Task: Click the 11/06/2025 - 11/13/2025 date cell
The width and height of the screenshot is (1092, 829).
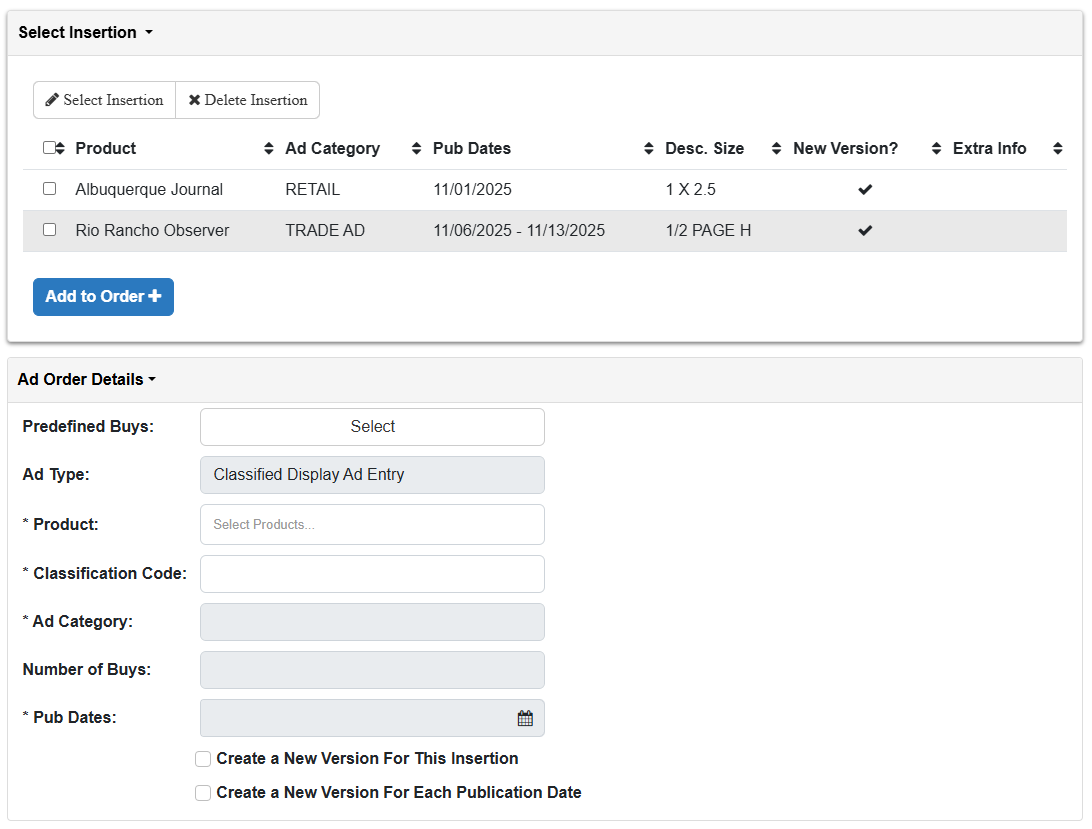Action: pyautogui.click(x=519, y=231)
